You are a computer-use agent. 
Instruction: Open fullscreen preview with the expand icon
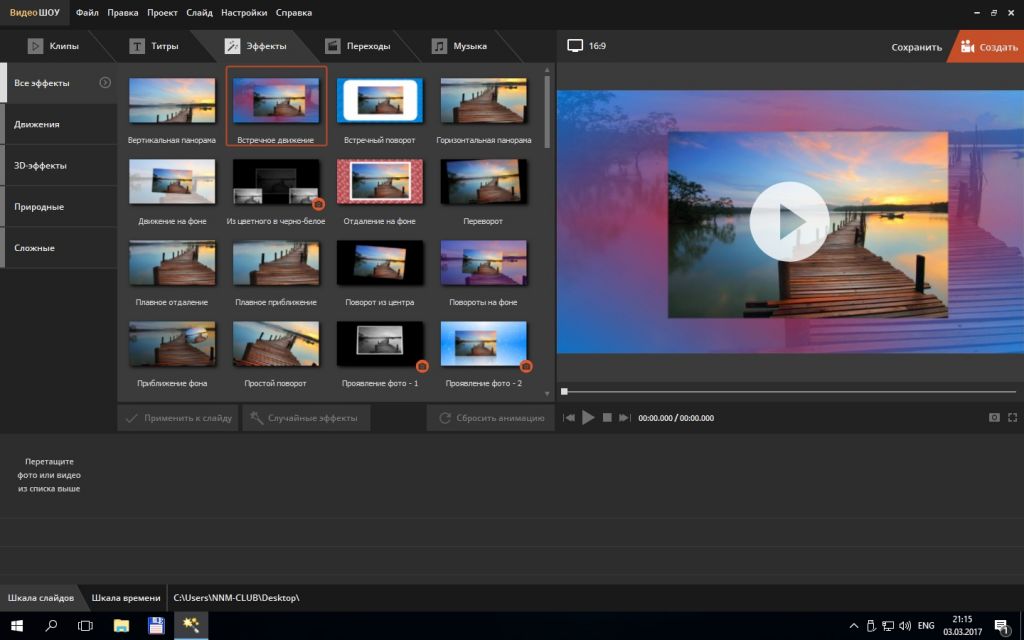(1012, 417)
